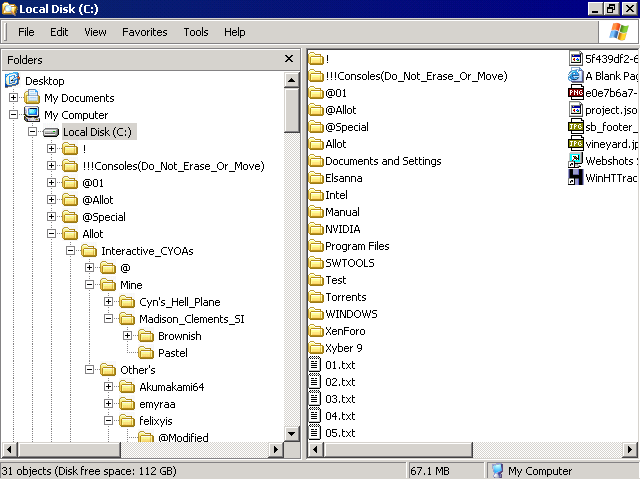Click the folder tree scroll-down arrow

point(291,433)
